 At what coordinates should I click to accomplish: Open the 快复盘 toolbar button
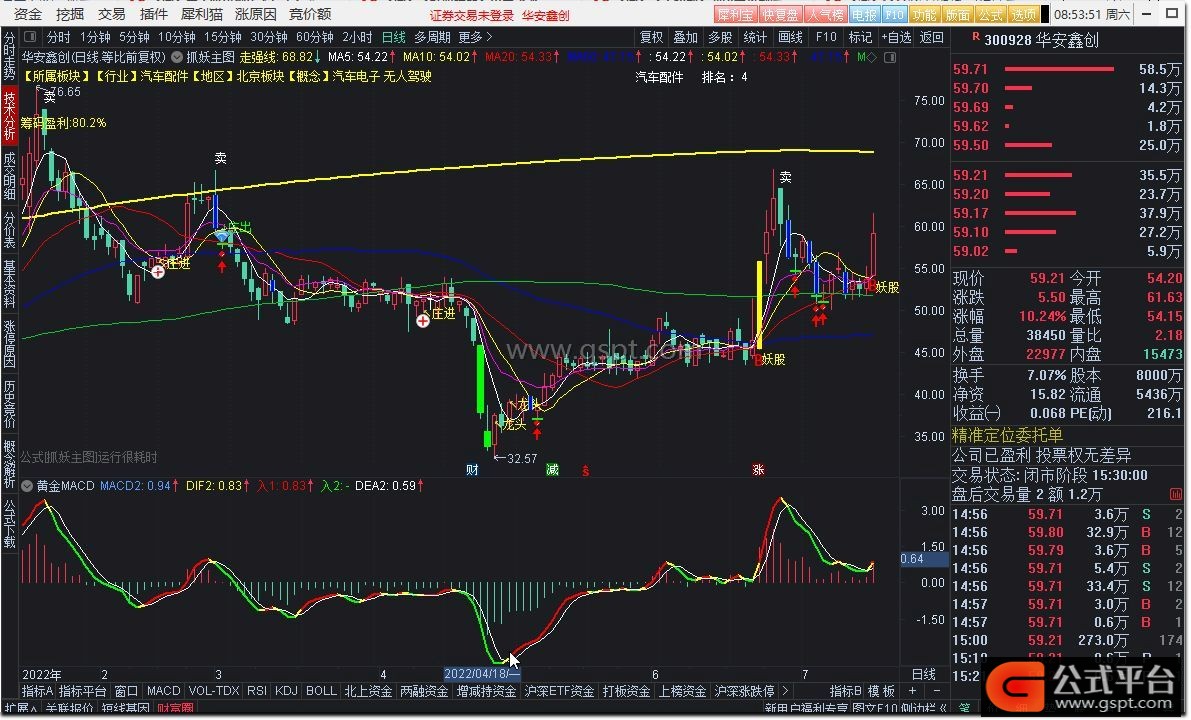pos(780,14)
